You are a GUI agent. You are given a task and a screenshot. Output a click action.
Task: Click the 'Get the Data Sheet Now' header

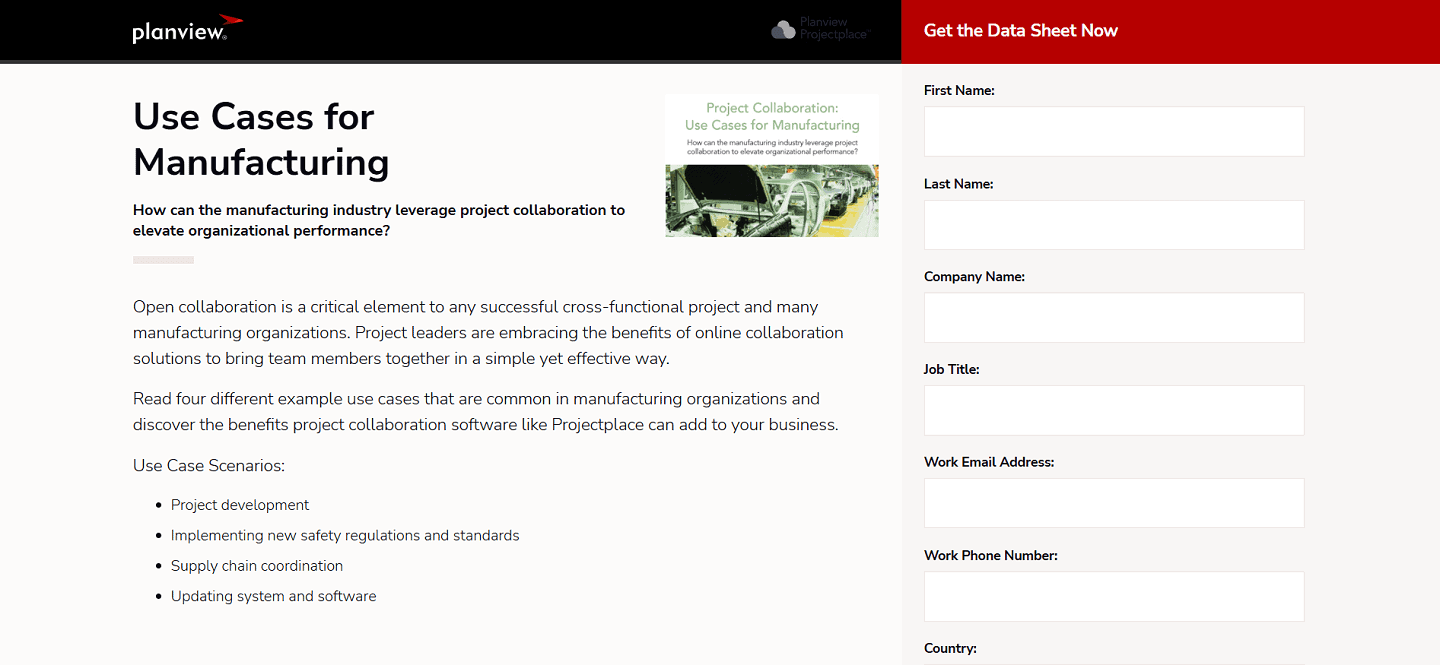1020,30
